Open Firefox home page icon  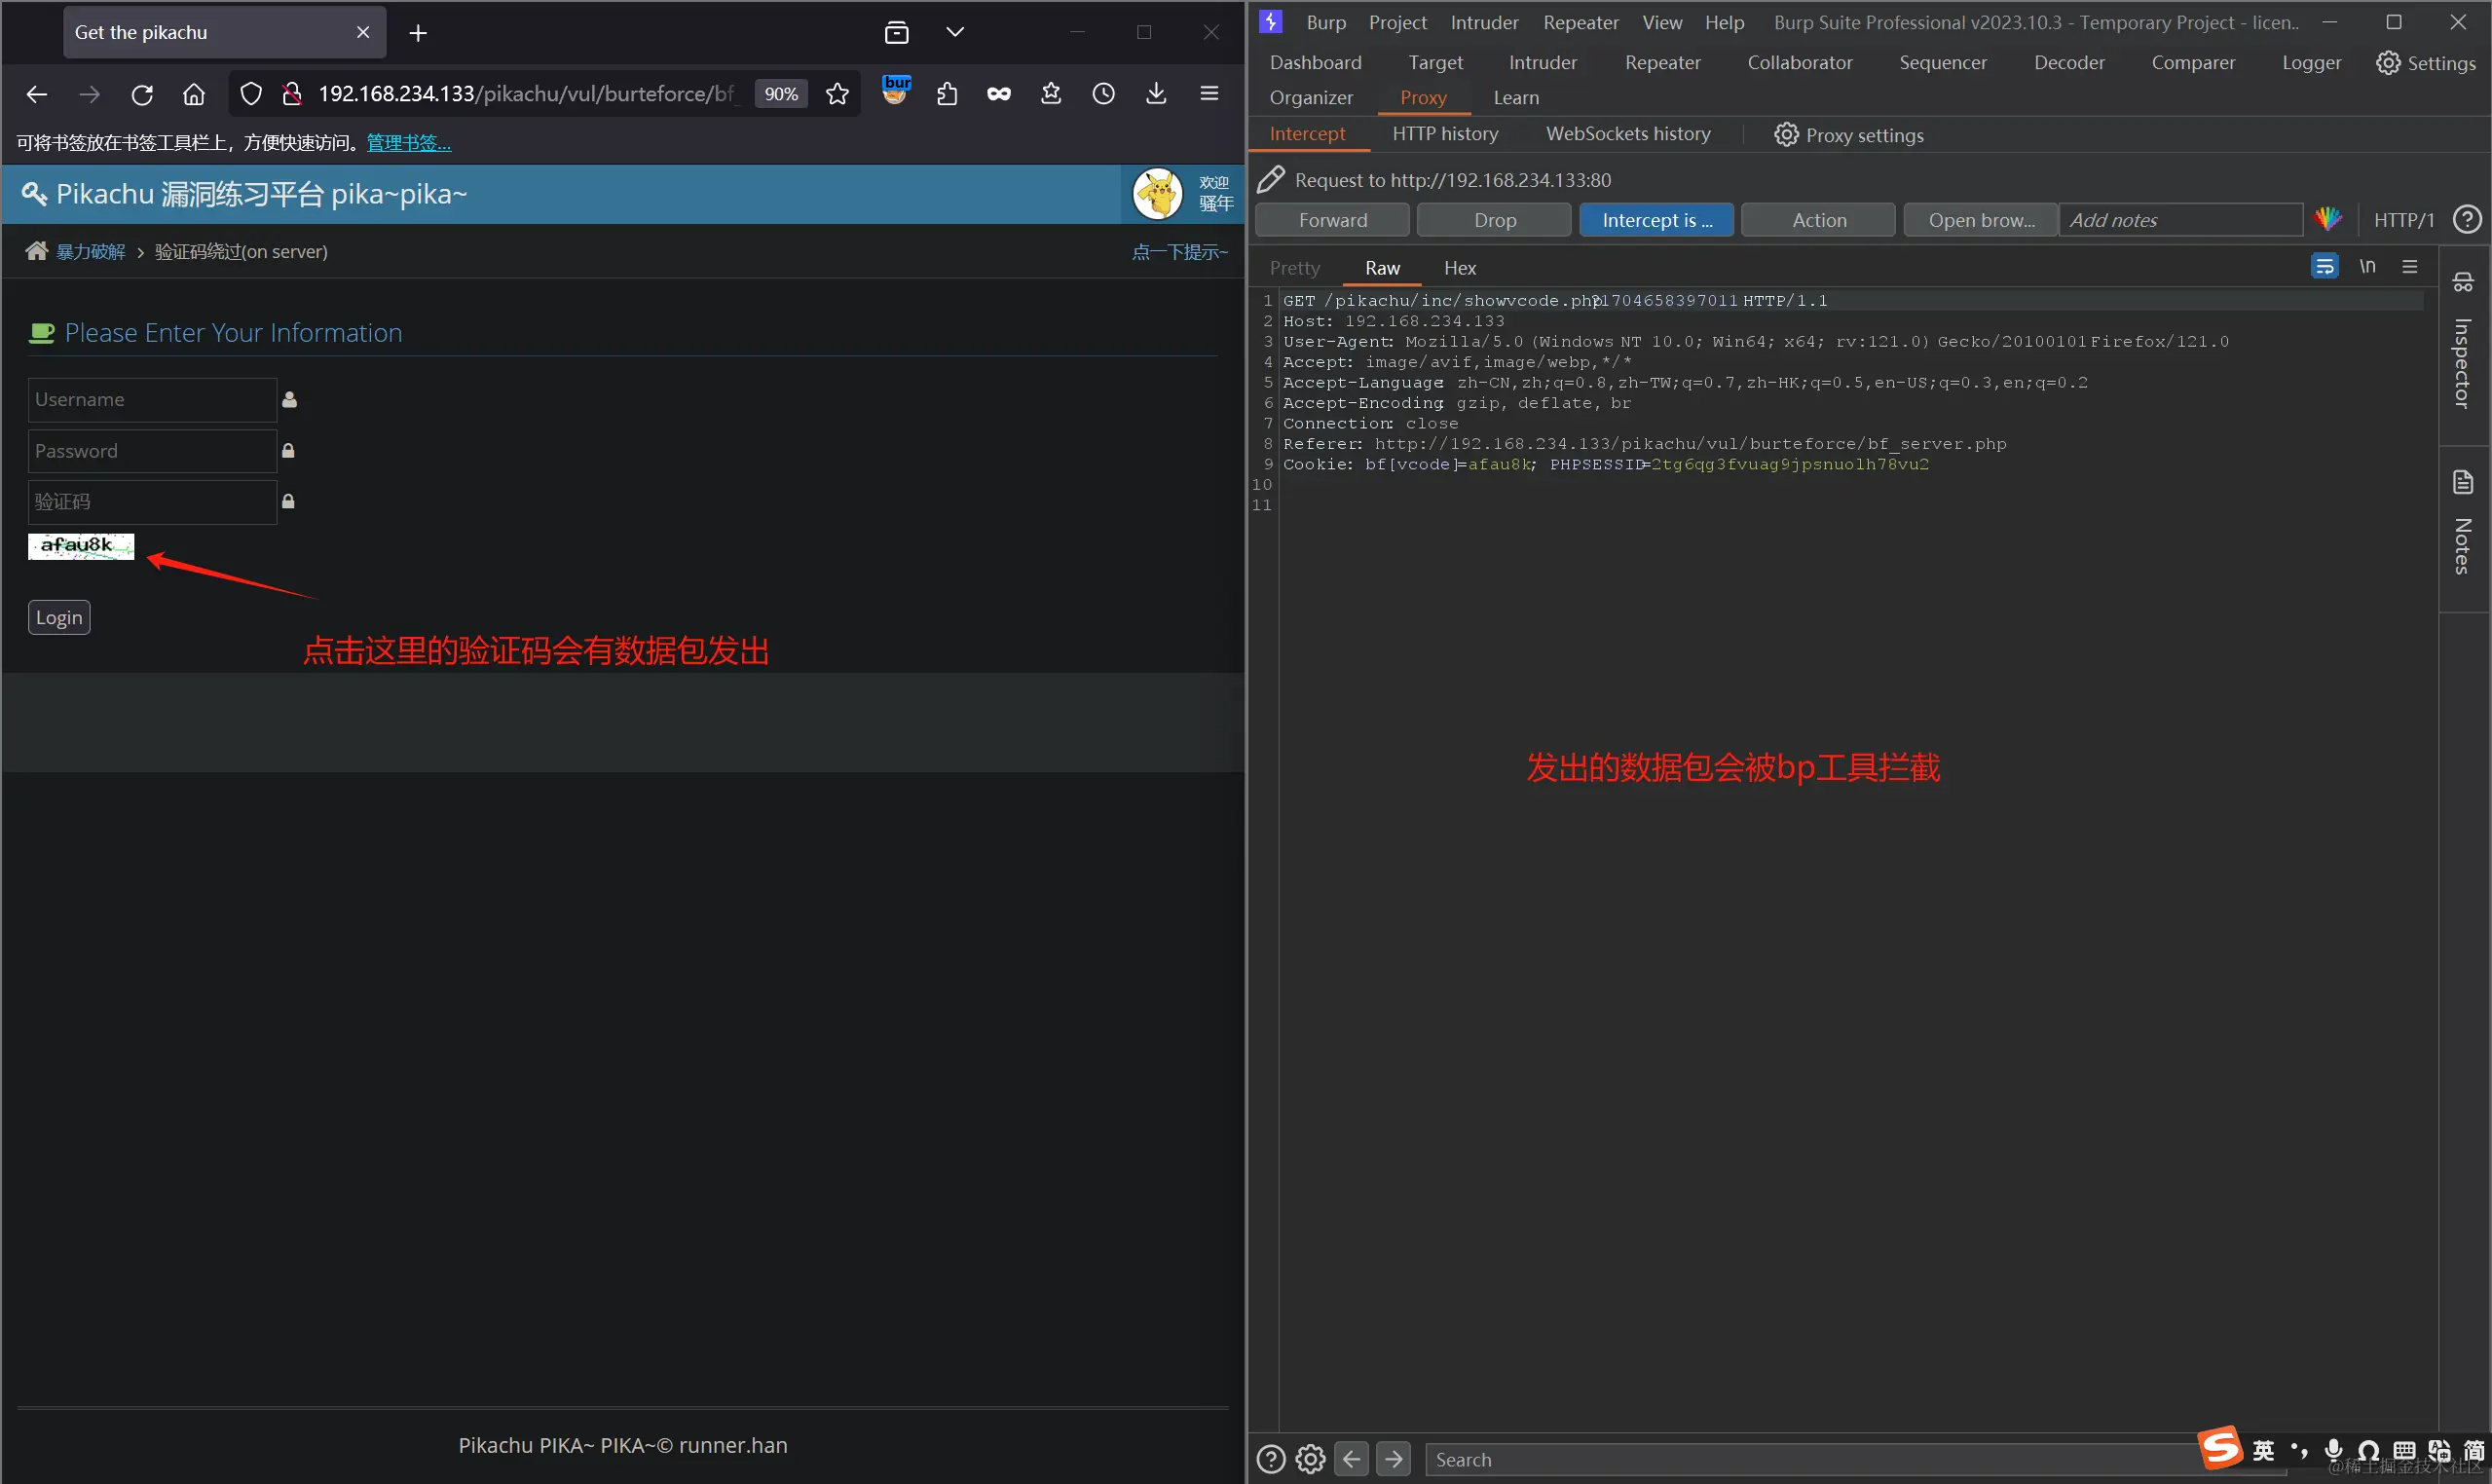tap(194, 94)
